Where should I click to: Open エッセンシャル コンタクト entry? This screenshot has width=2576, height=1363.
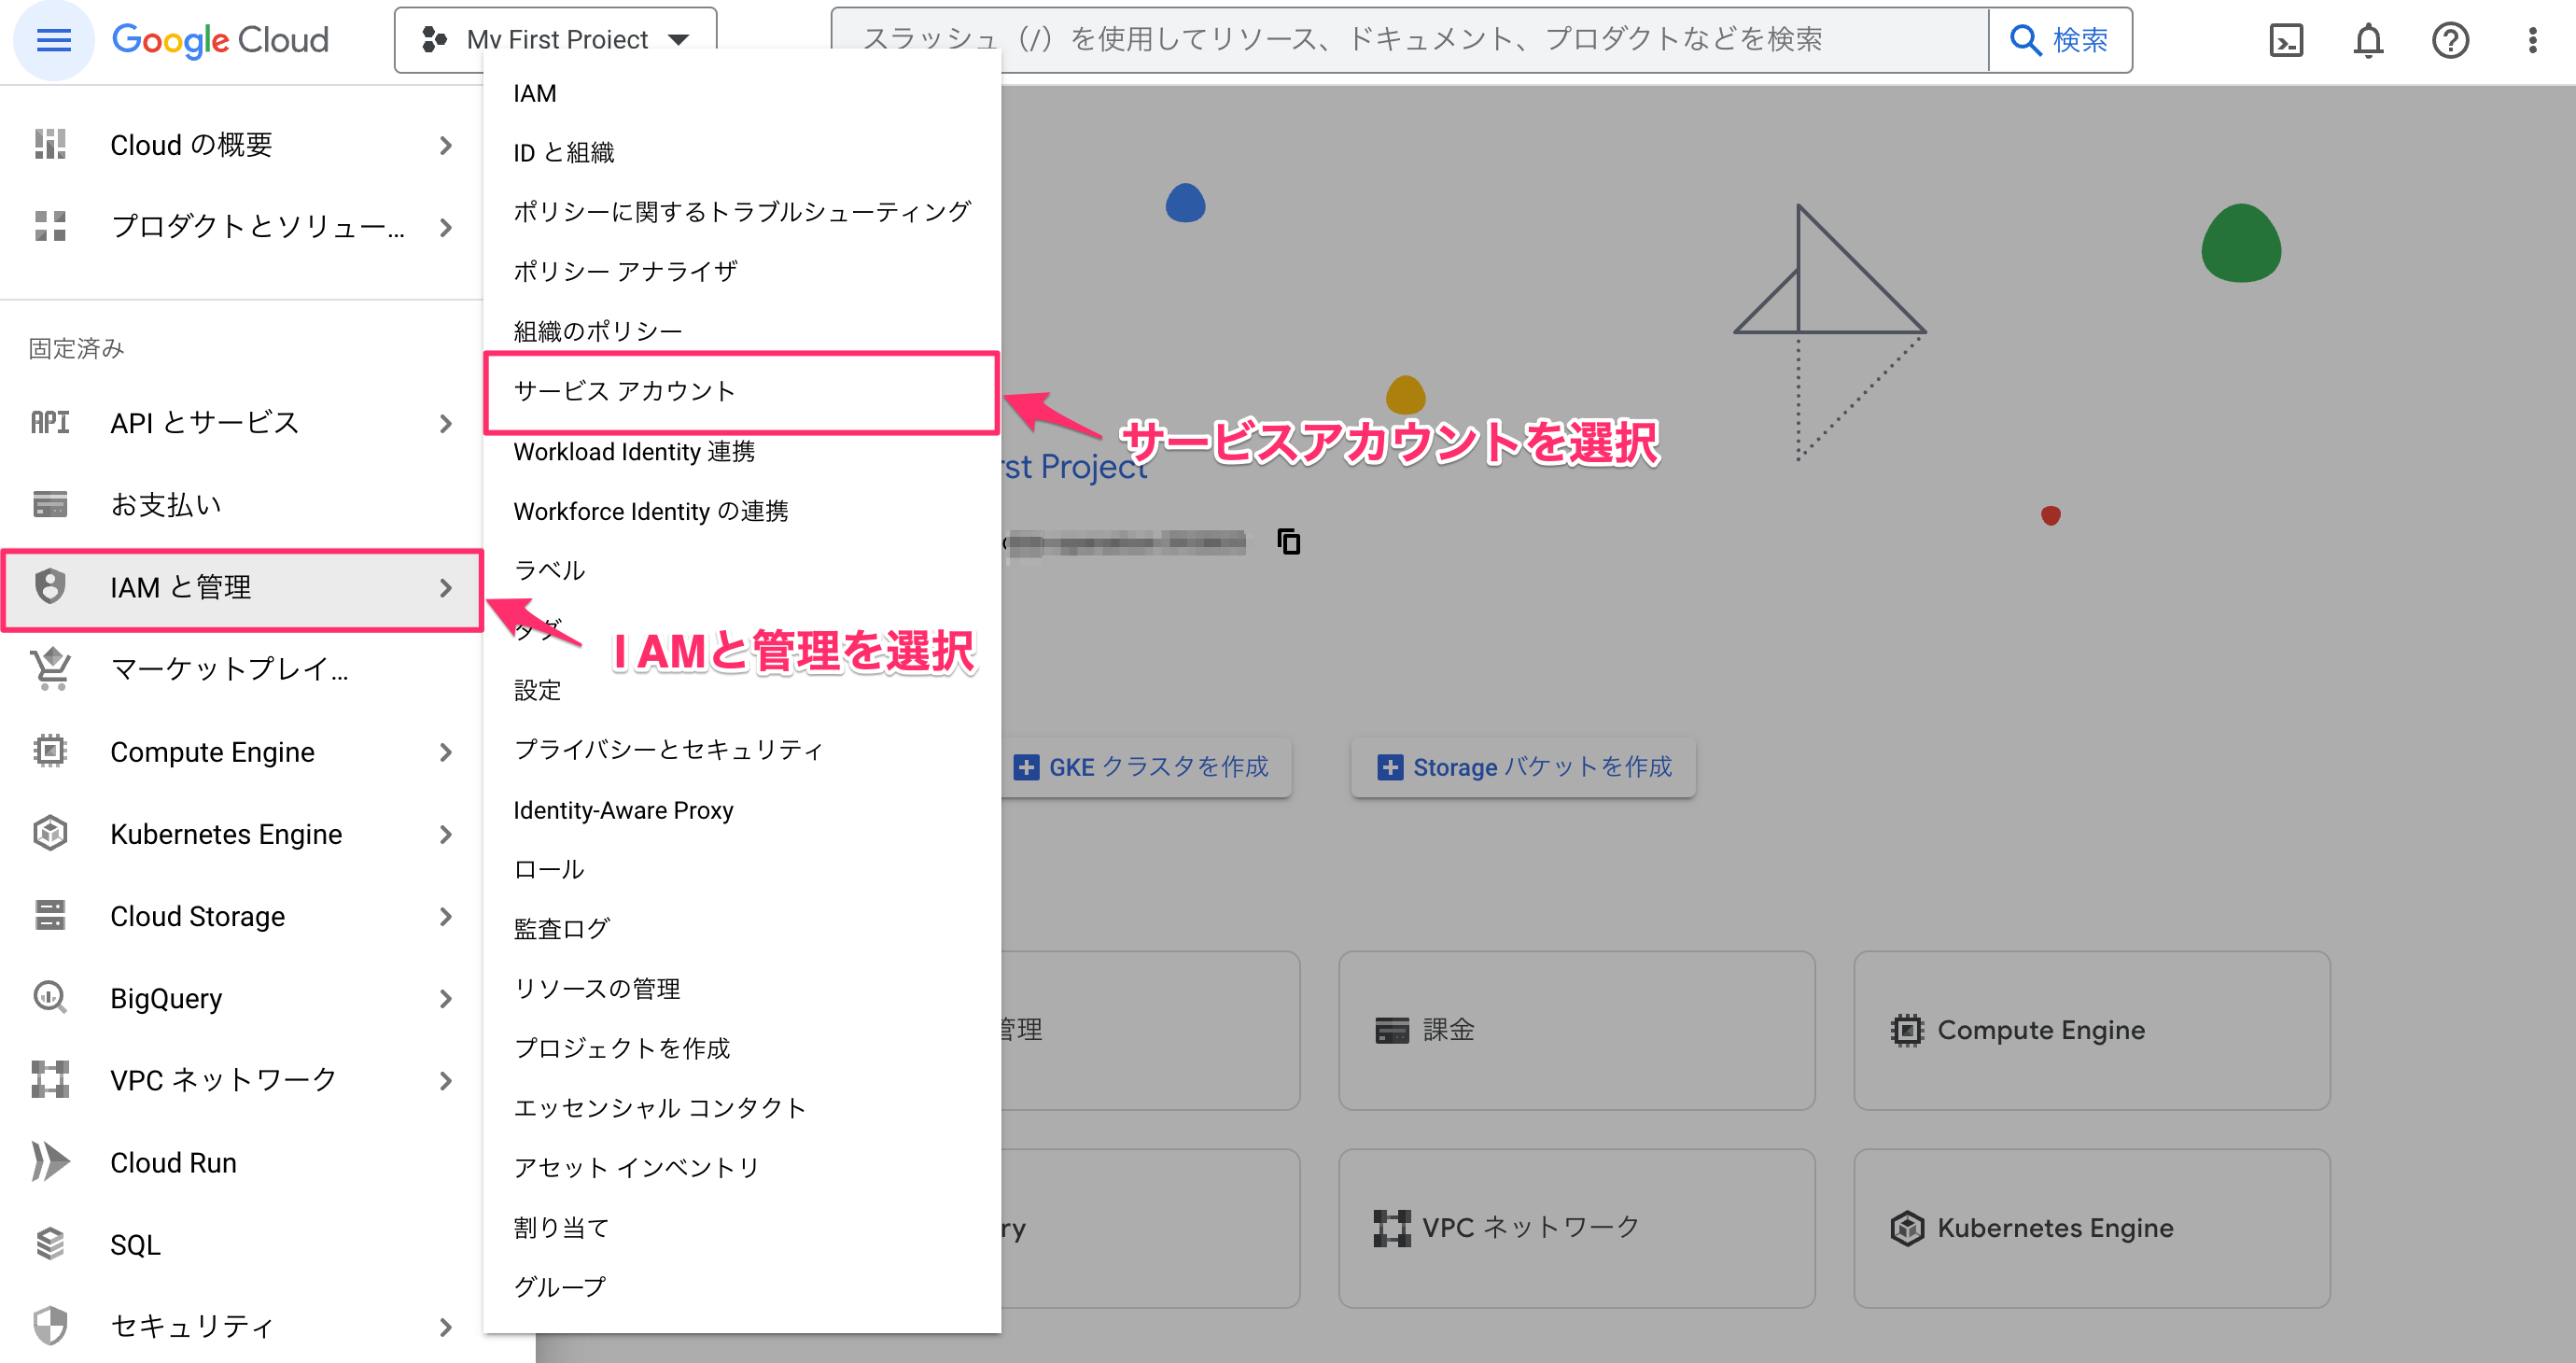741,1108
